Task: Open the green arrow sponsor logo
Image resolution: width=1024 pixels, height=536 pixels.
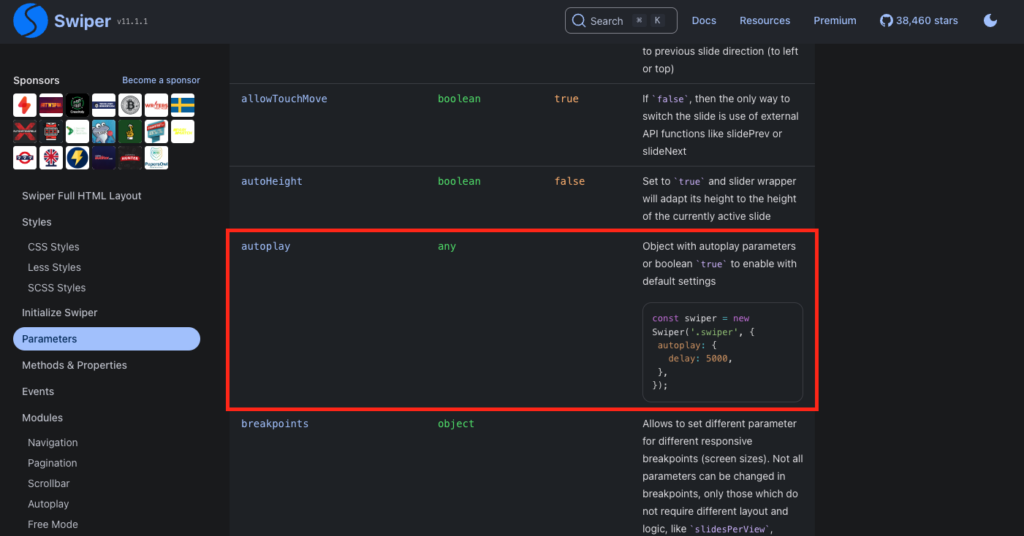Action: (77, 131)
